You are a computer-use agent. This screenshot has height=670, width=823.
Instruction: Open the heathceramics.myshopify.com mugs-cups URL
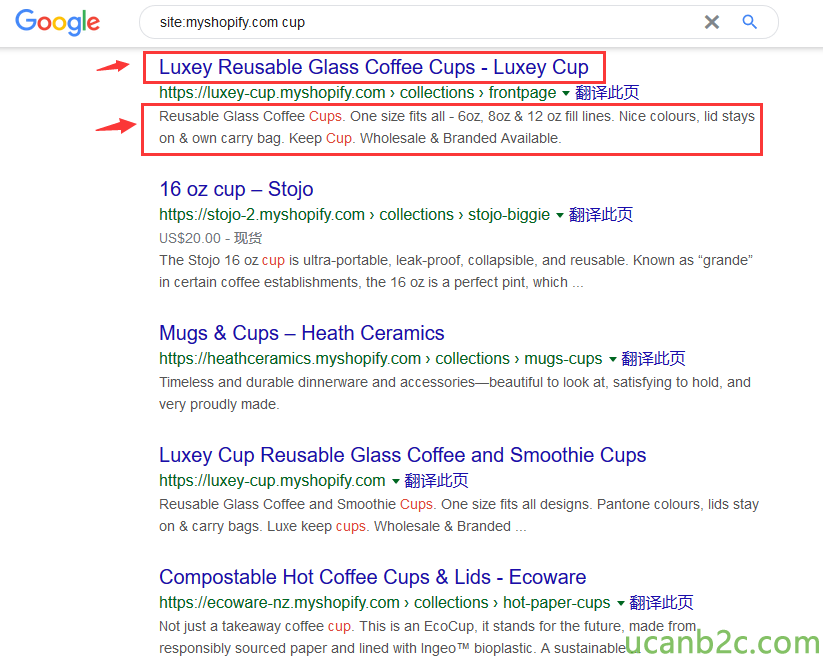pos(381,359)
